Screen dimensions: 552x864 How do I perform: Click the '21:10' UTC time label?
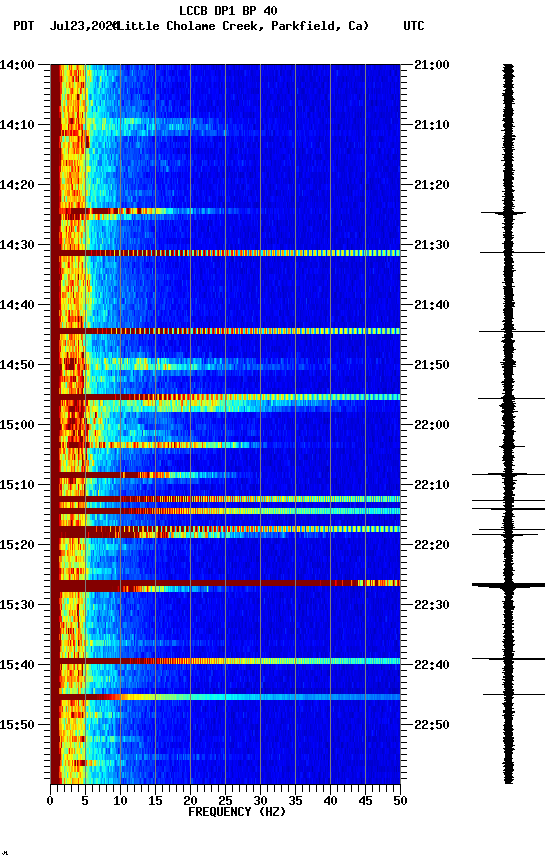click(432, 125)
